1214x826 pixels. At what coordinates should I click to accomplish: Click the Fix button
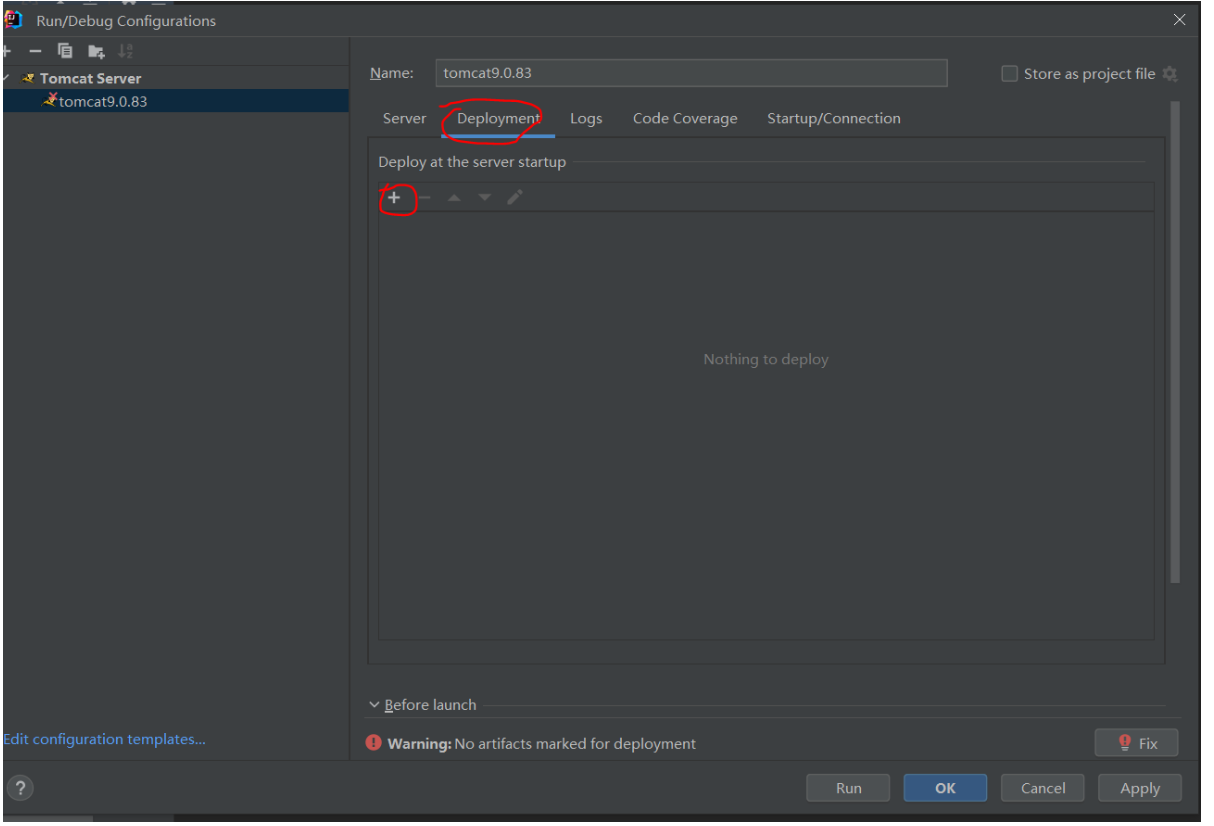(1137, 743)
